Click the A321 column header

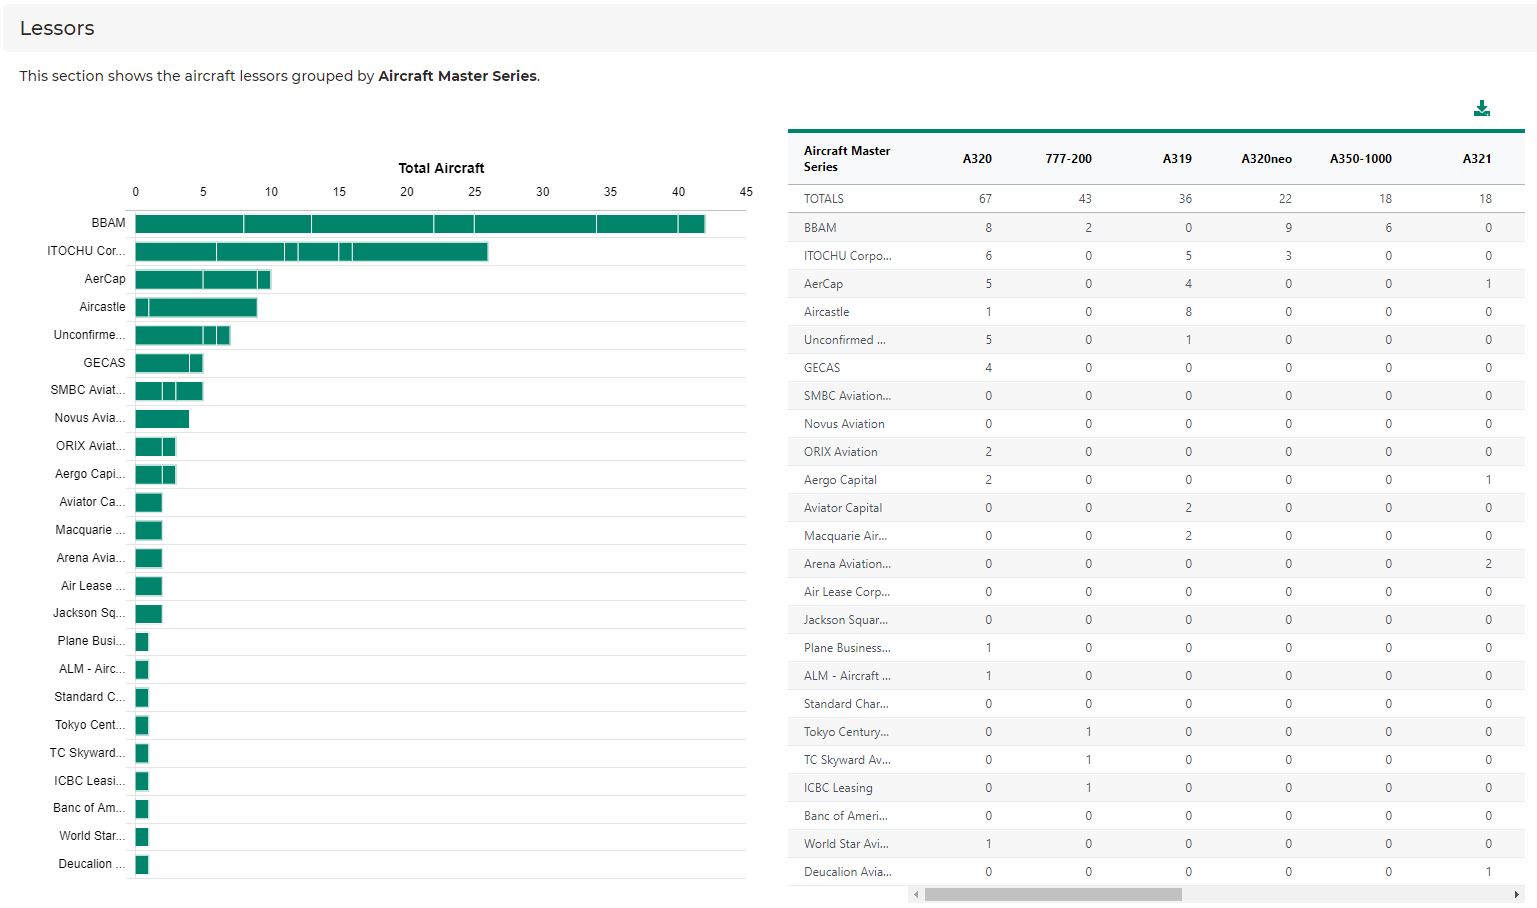[x=1477, y=158]
